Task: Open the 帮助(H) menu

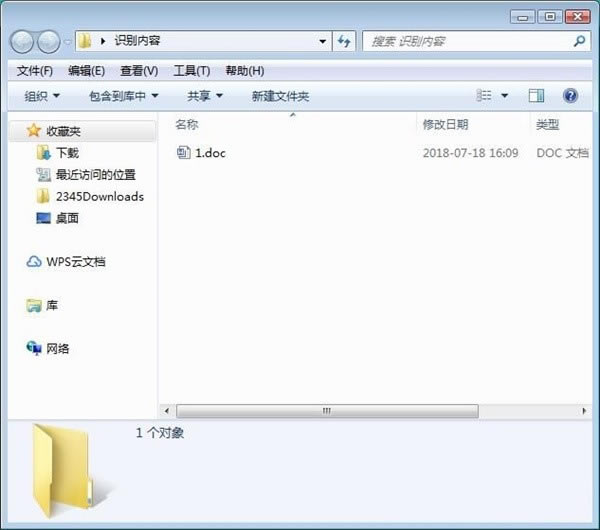Action: (245, 71)
